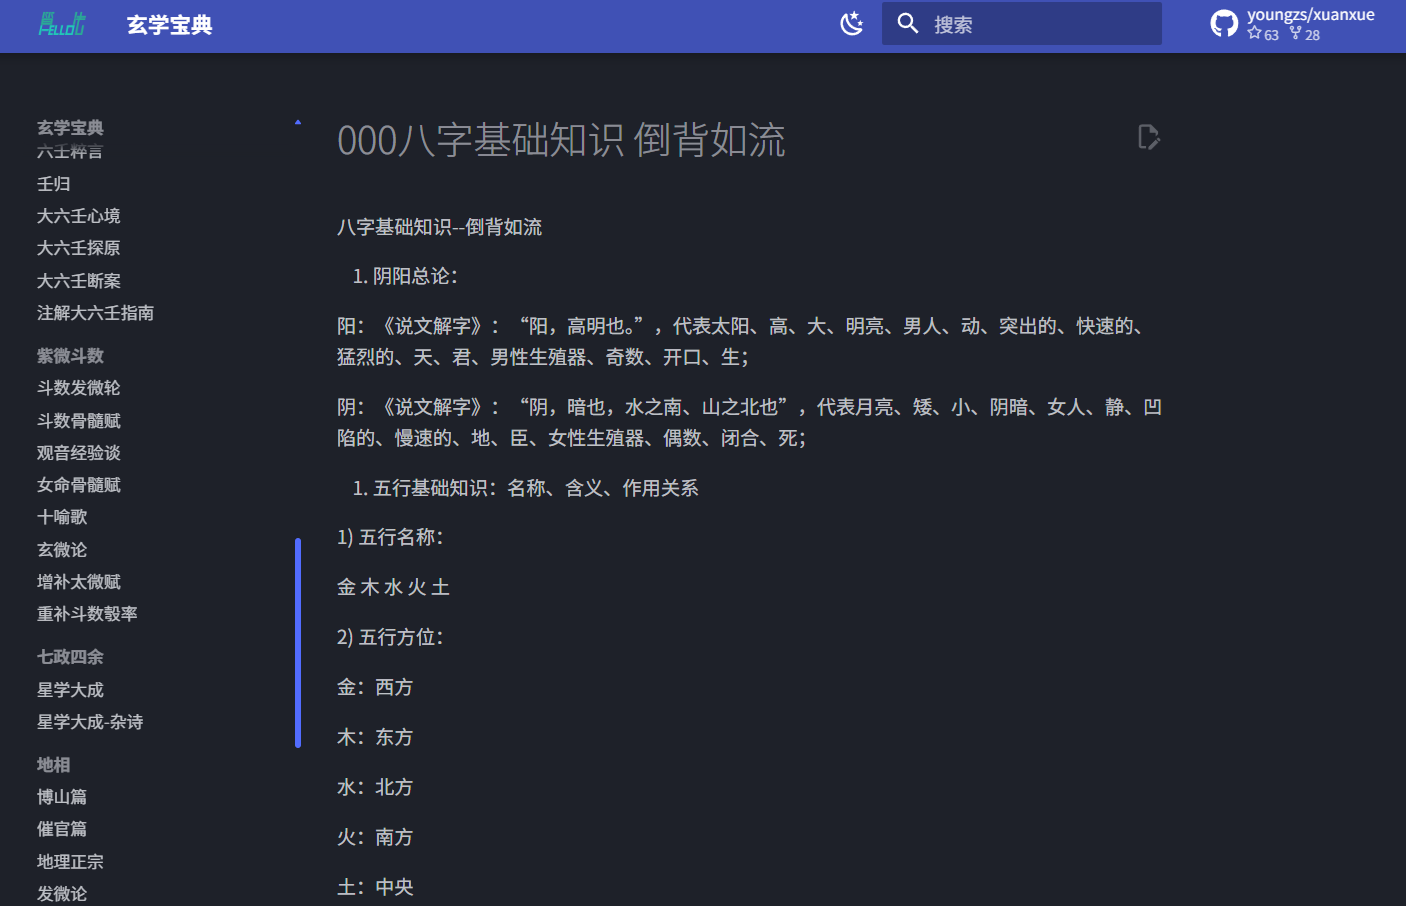Click the blue scroll indicator beside the sidebar
1406x906 pixels.
tap(298, 642)
